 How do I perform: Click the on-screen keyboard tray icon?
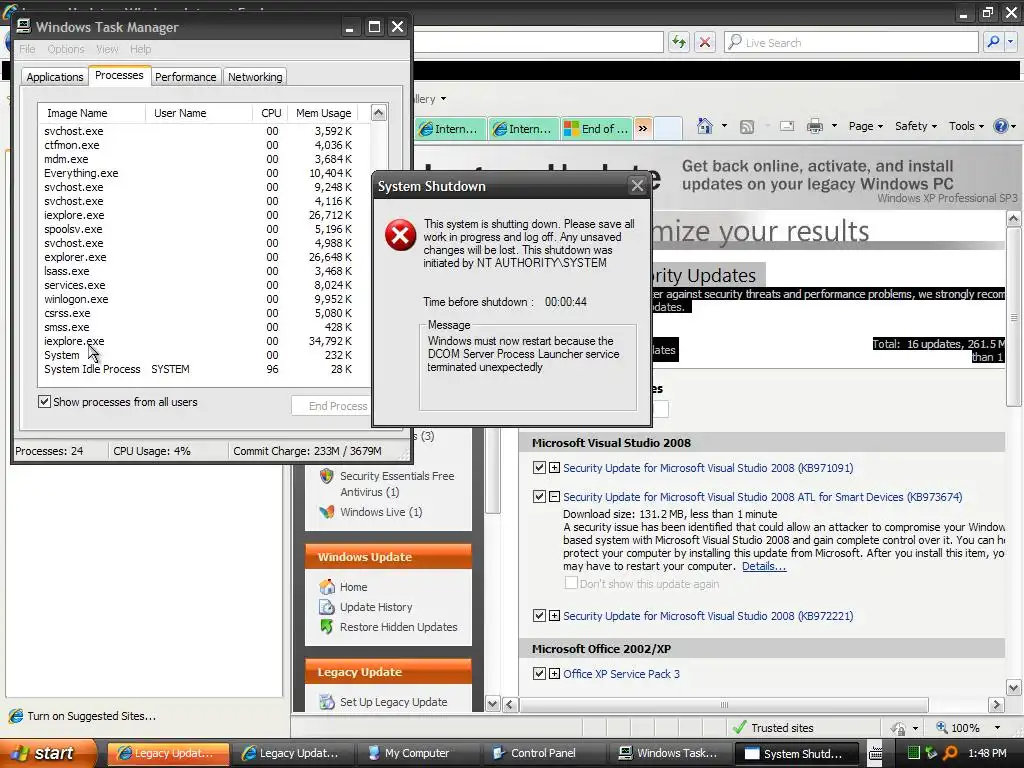point(876,753)
